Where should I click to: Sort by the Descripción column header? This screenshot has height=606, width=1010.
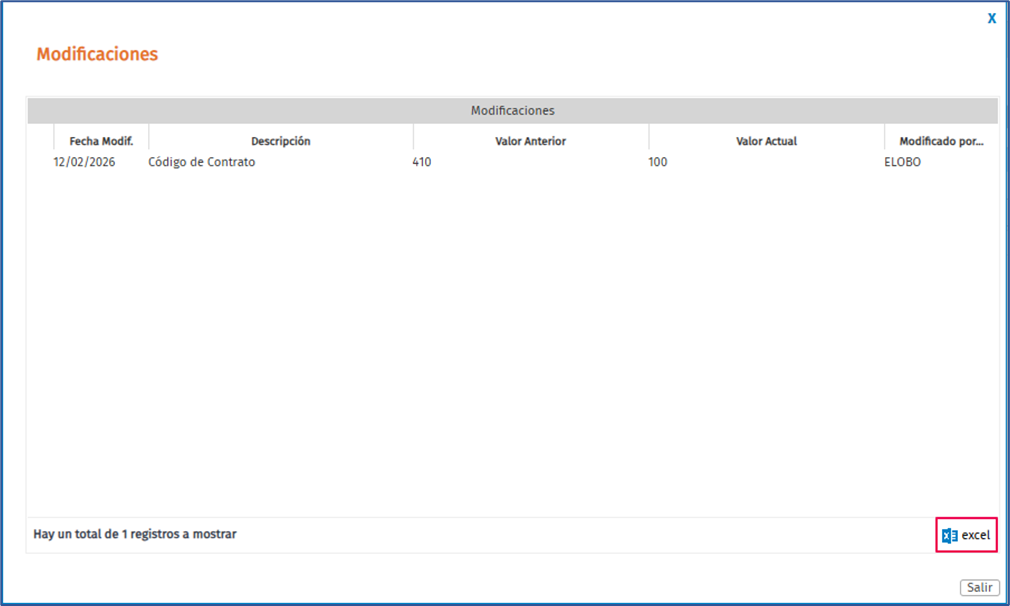tap(281, 141)
